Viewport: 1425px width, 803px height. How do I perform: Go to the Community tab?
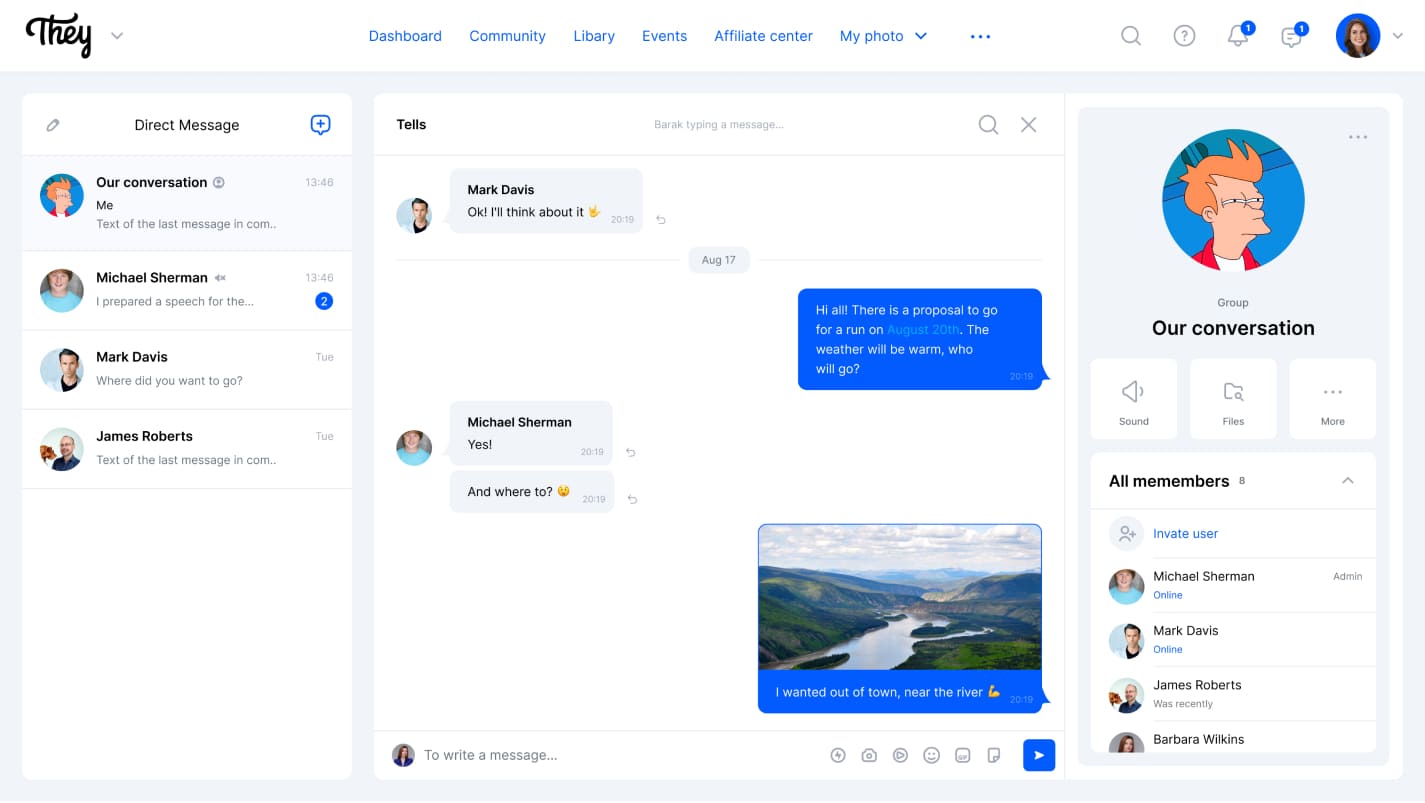507,36
